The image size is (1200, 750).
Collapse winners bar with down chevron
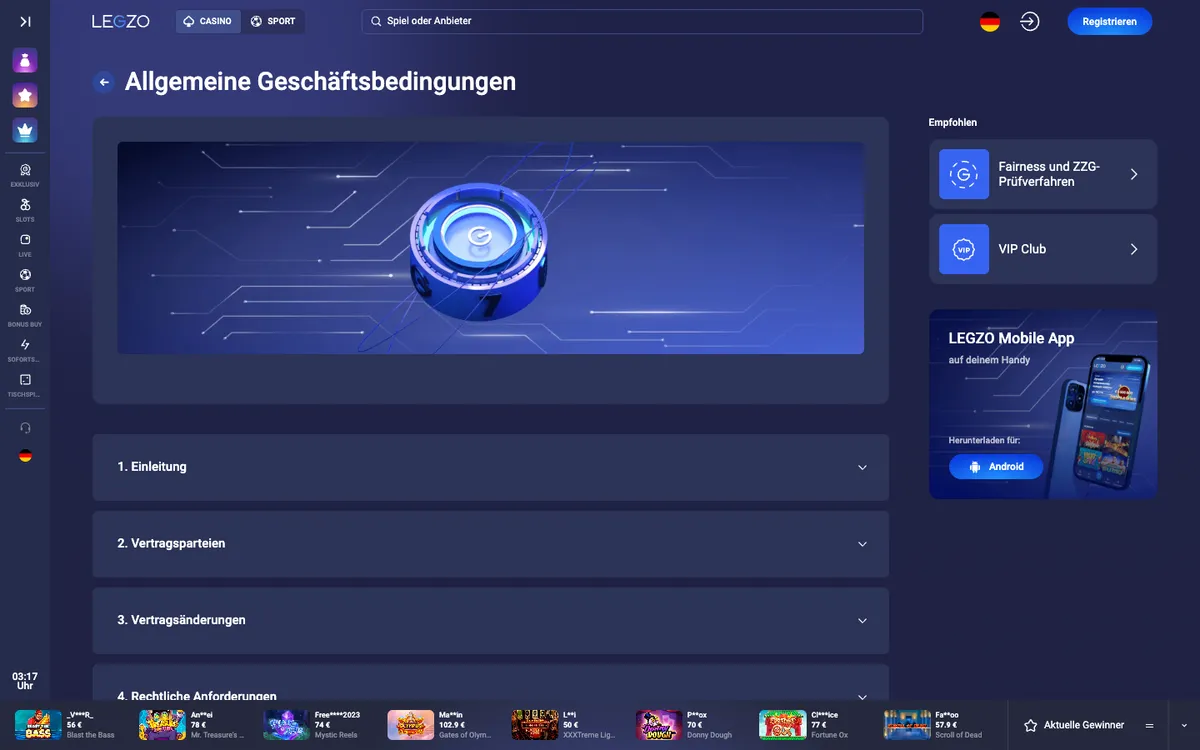(x=1185, y=725)
